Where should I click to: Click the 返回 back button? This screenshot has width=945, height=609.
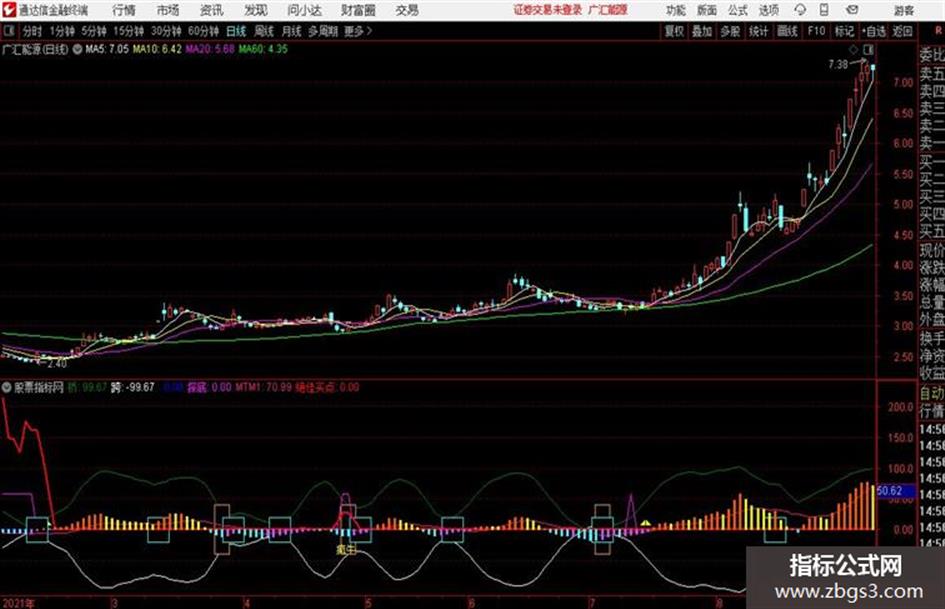[902, 31]
